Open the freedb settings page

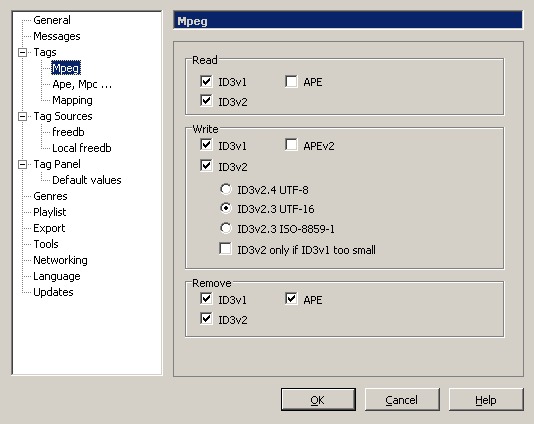point(68,132)
